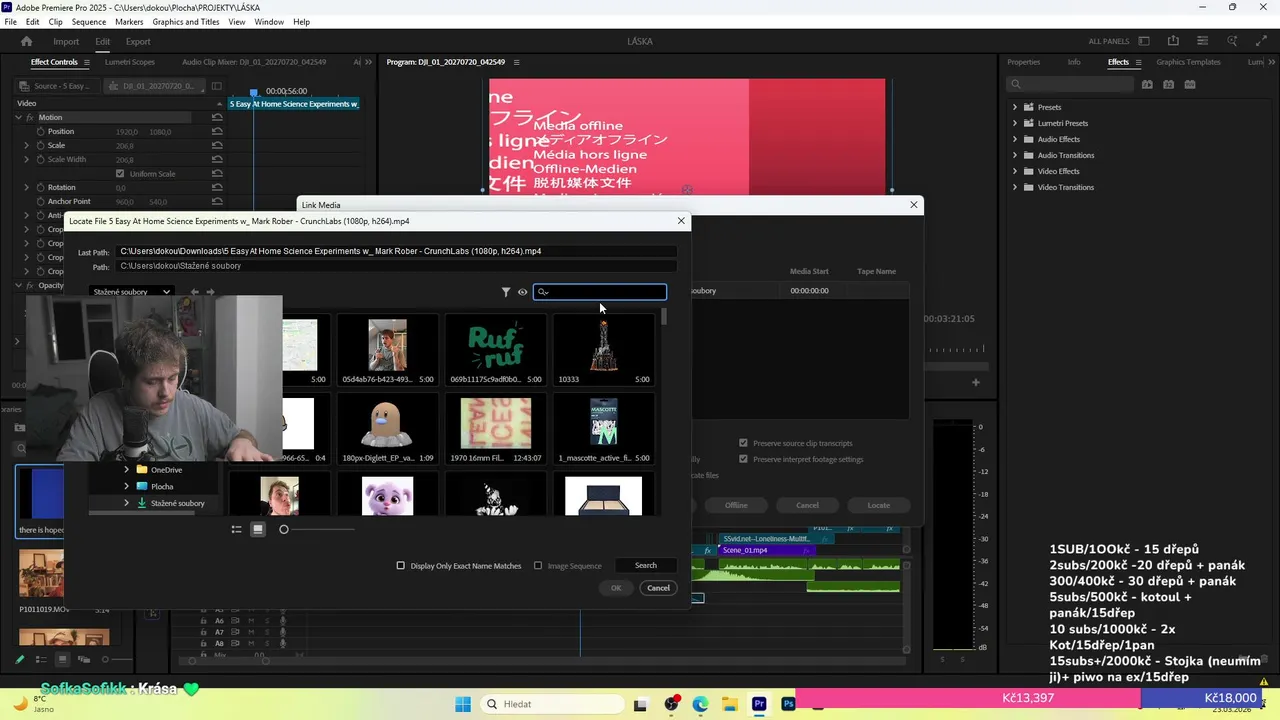Collapse the Motion effect group
The height and width of the screenshot is (720, 1280).
coord(17,118)
